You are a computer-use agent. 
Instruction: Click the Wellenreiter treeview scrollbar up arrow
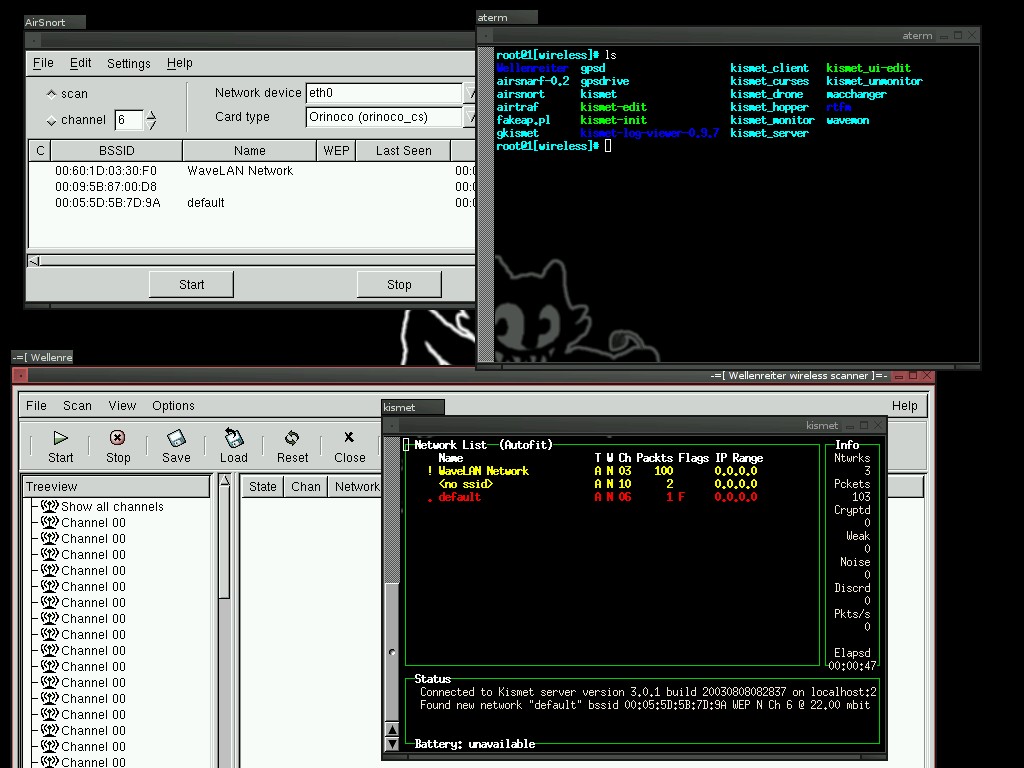click(x=225, y=481)
